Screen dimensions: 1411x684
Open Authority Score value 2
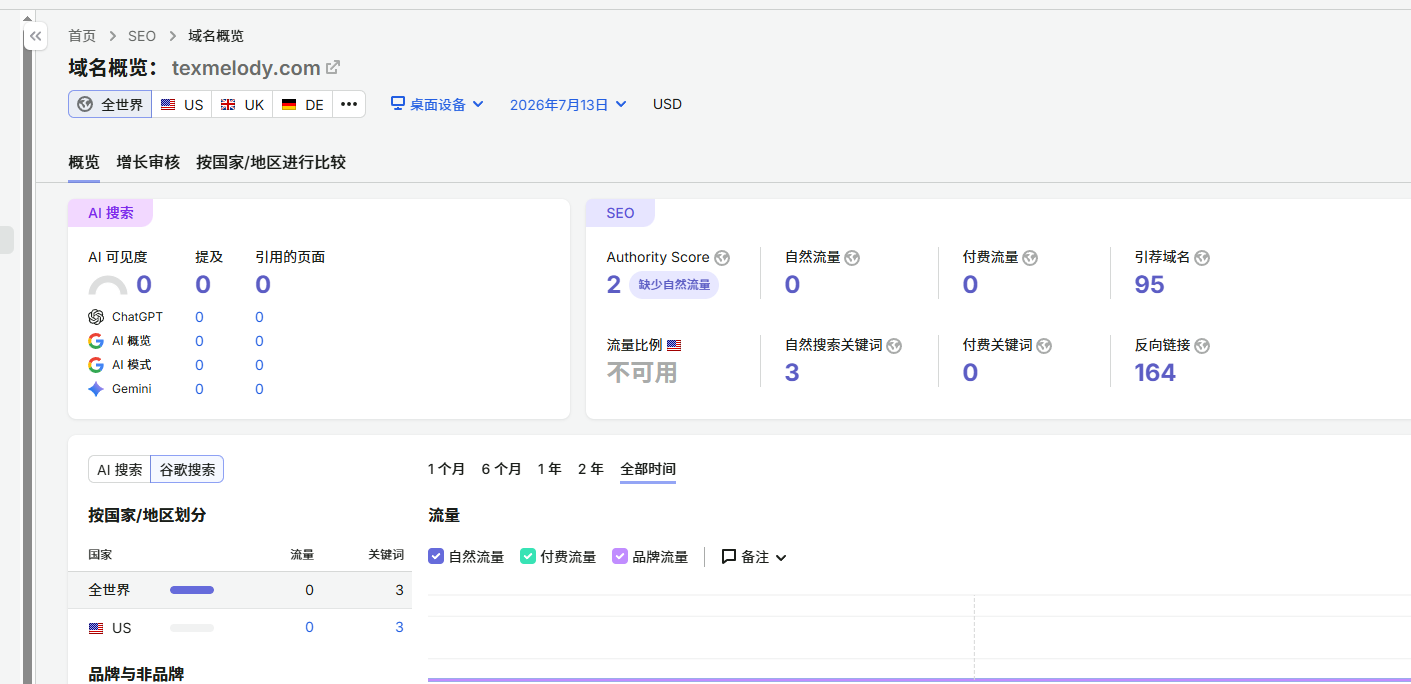coord(614,285)
